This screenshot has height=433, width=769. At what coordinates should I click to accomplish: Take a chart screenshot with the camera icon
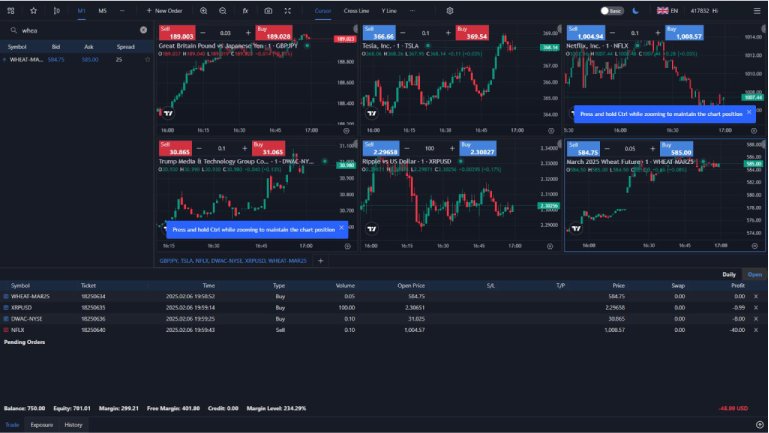coord(268,11)
